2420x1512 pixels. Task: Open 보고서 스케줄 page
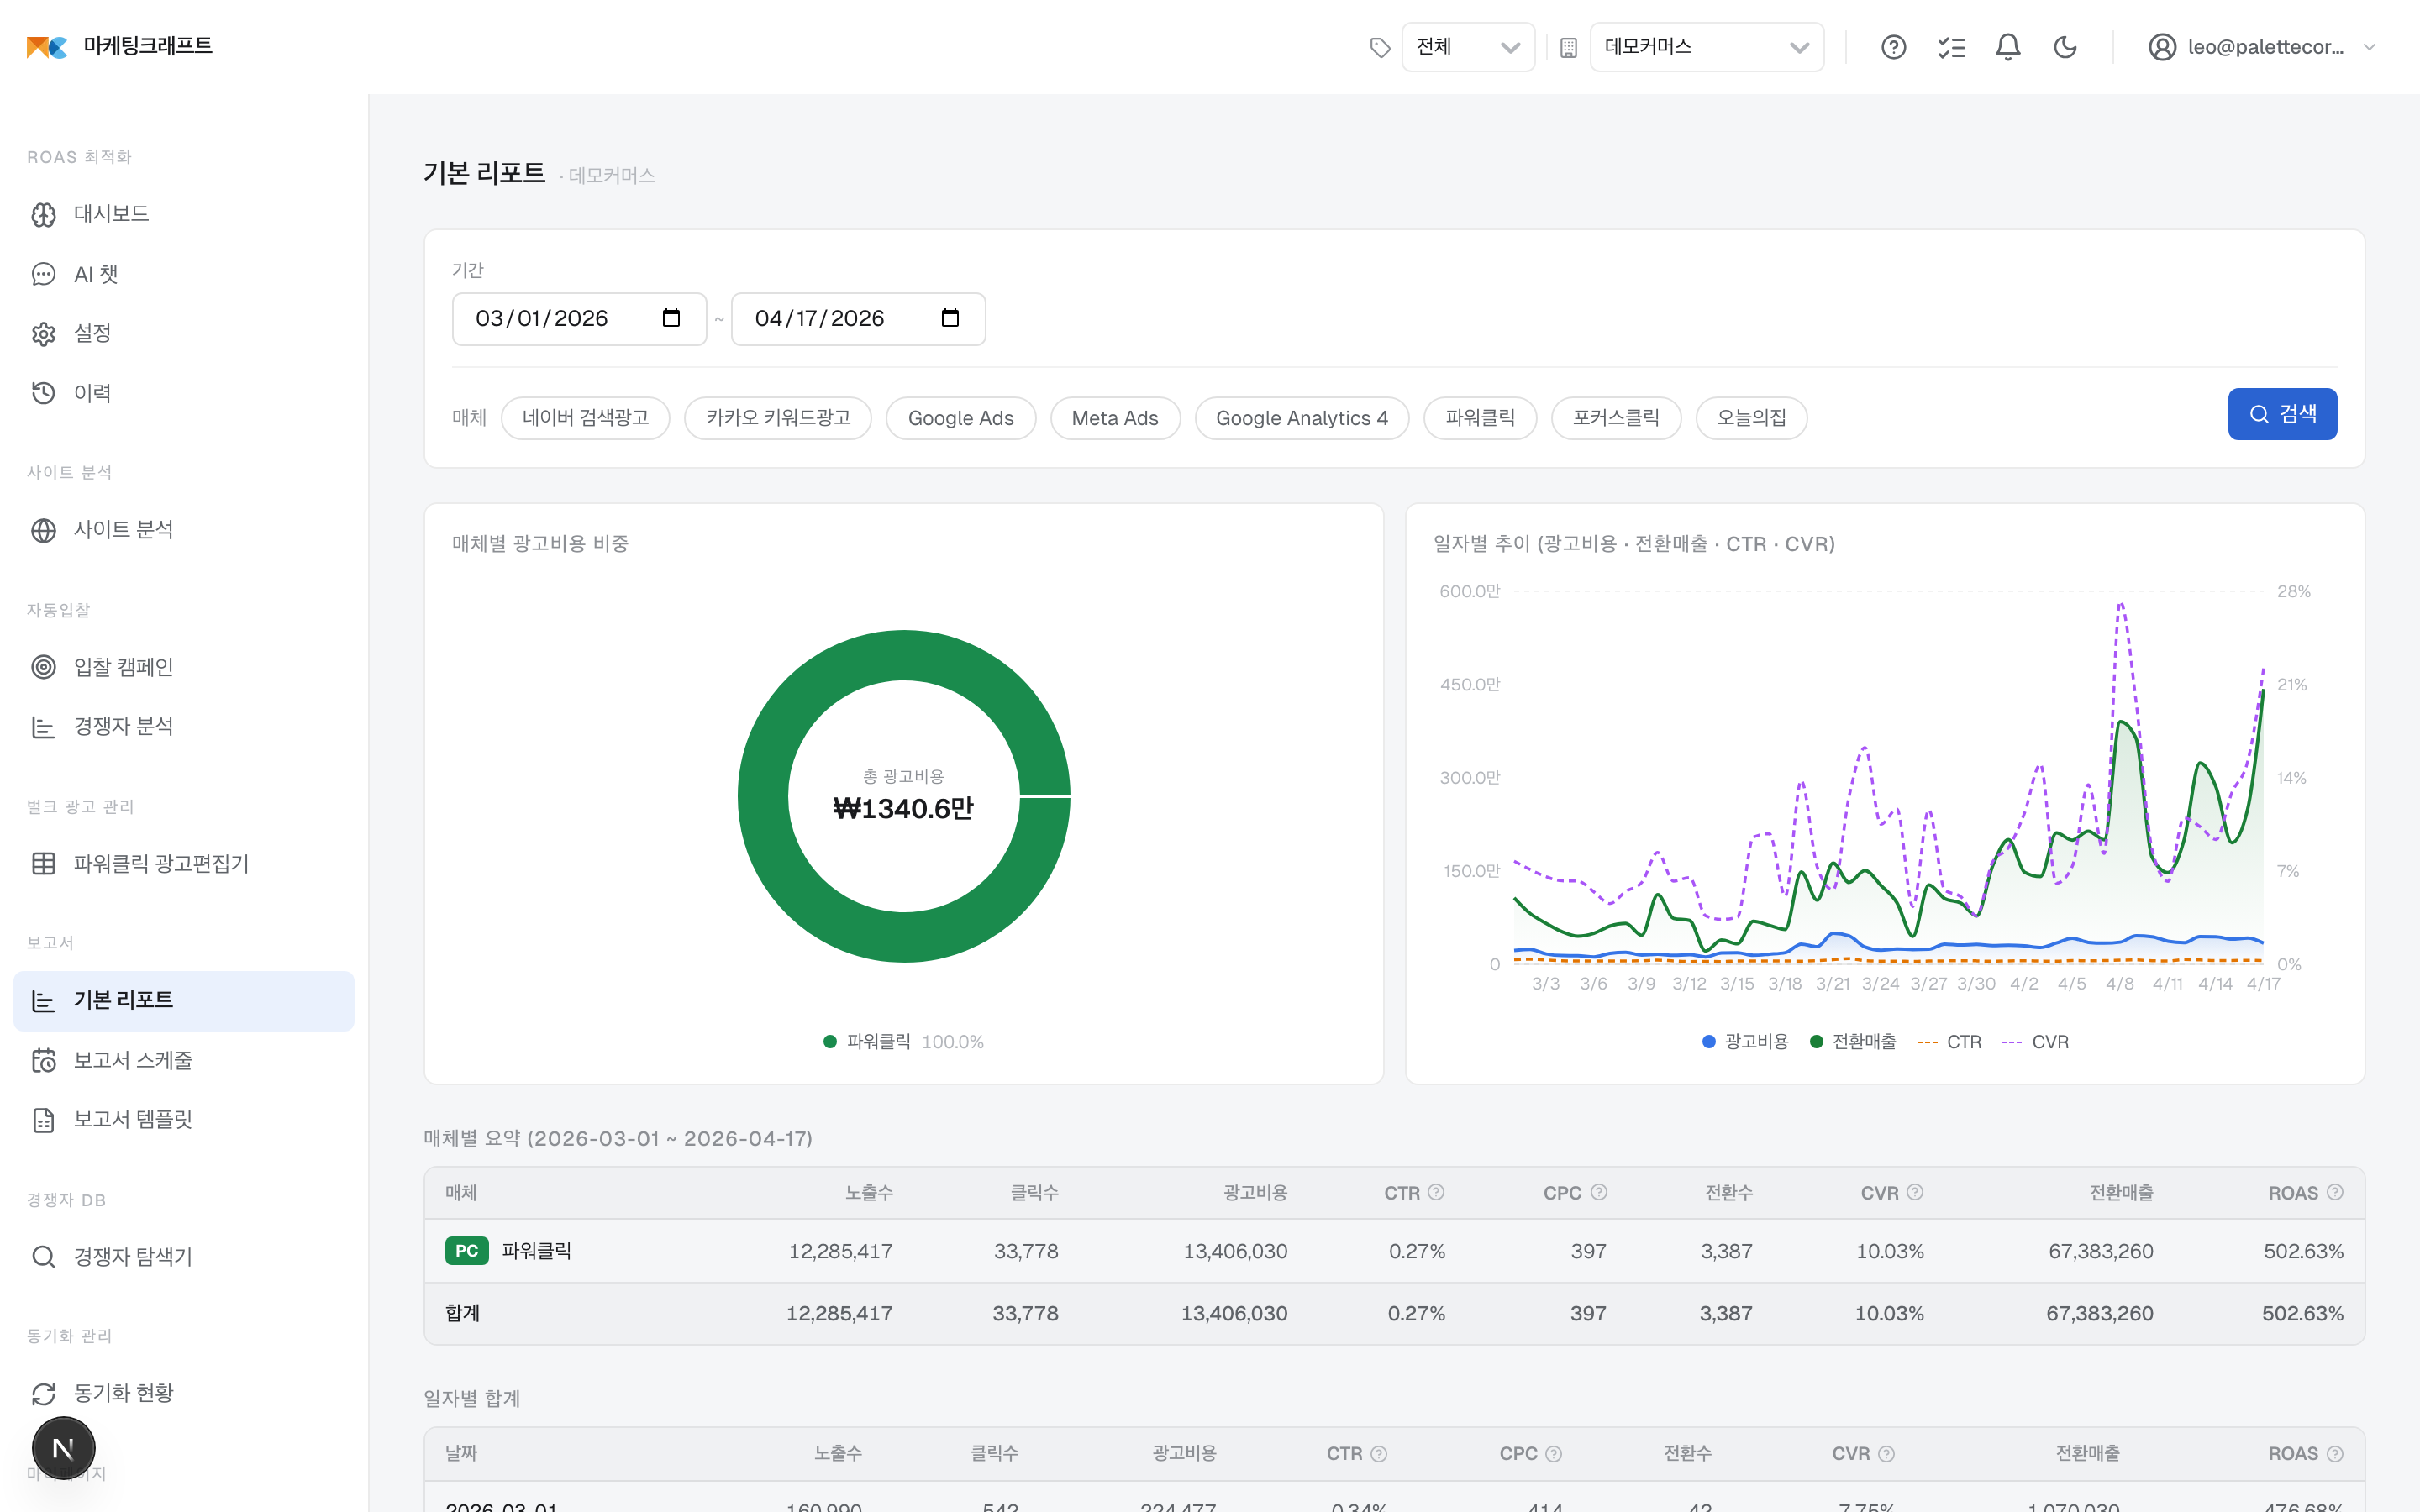coord(184,1060)
